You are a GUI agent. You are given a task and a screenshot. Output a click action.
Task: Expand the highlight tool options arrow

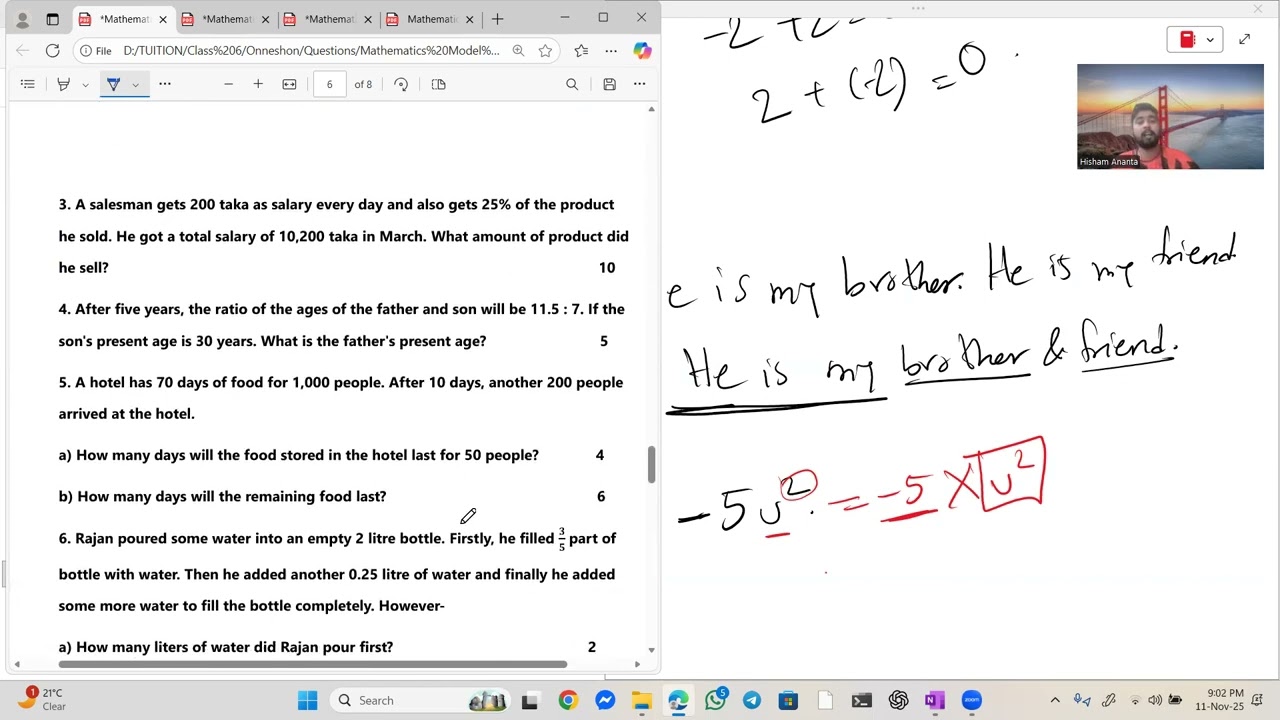[85, 84]
